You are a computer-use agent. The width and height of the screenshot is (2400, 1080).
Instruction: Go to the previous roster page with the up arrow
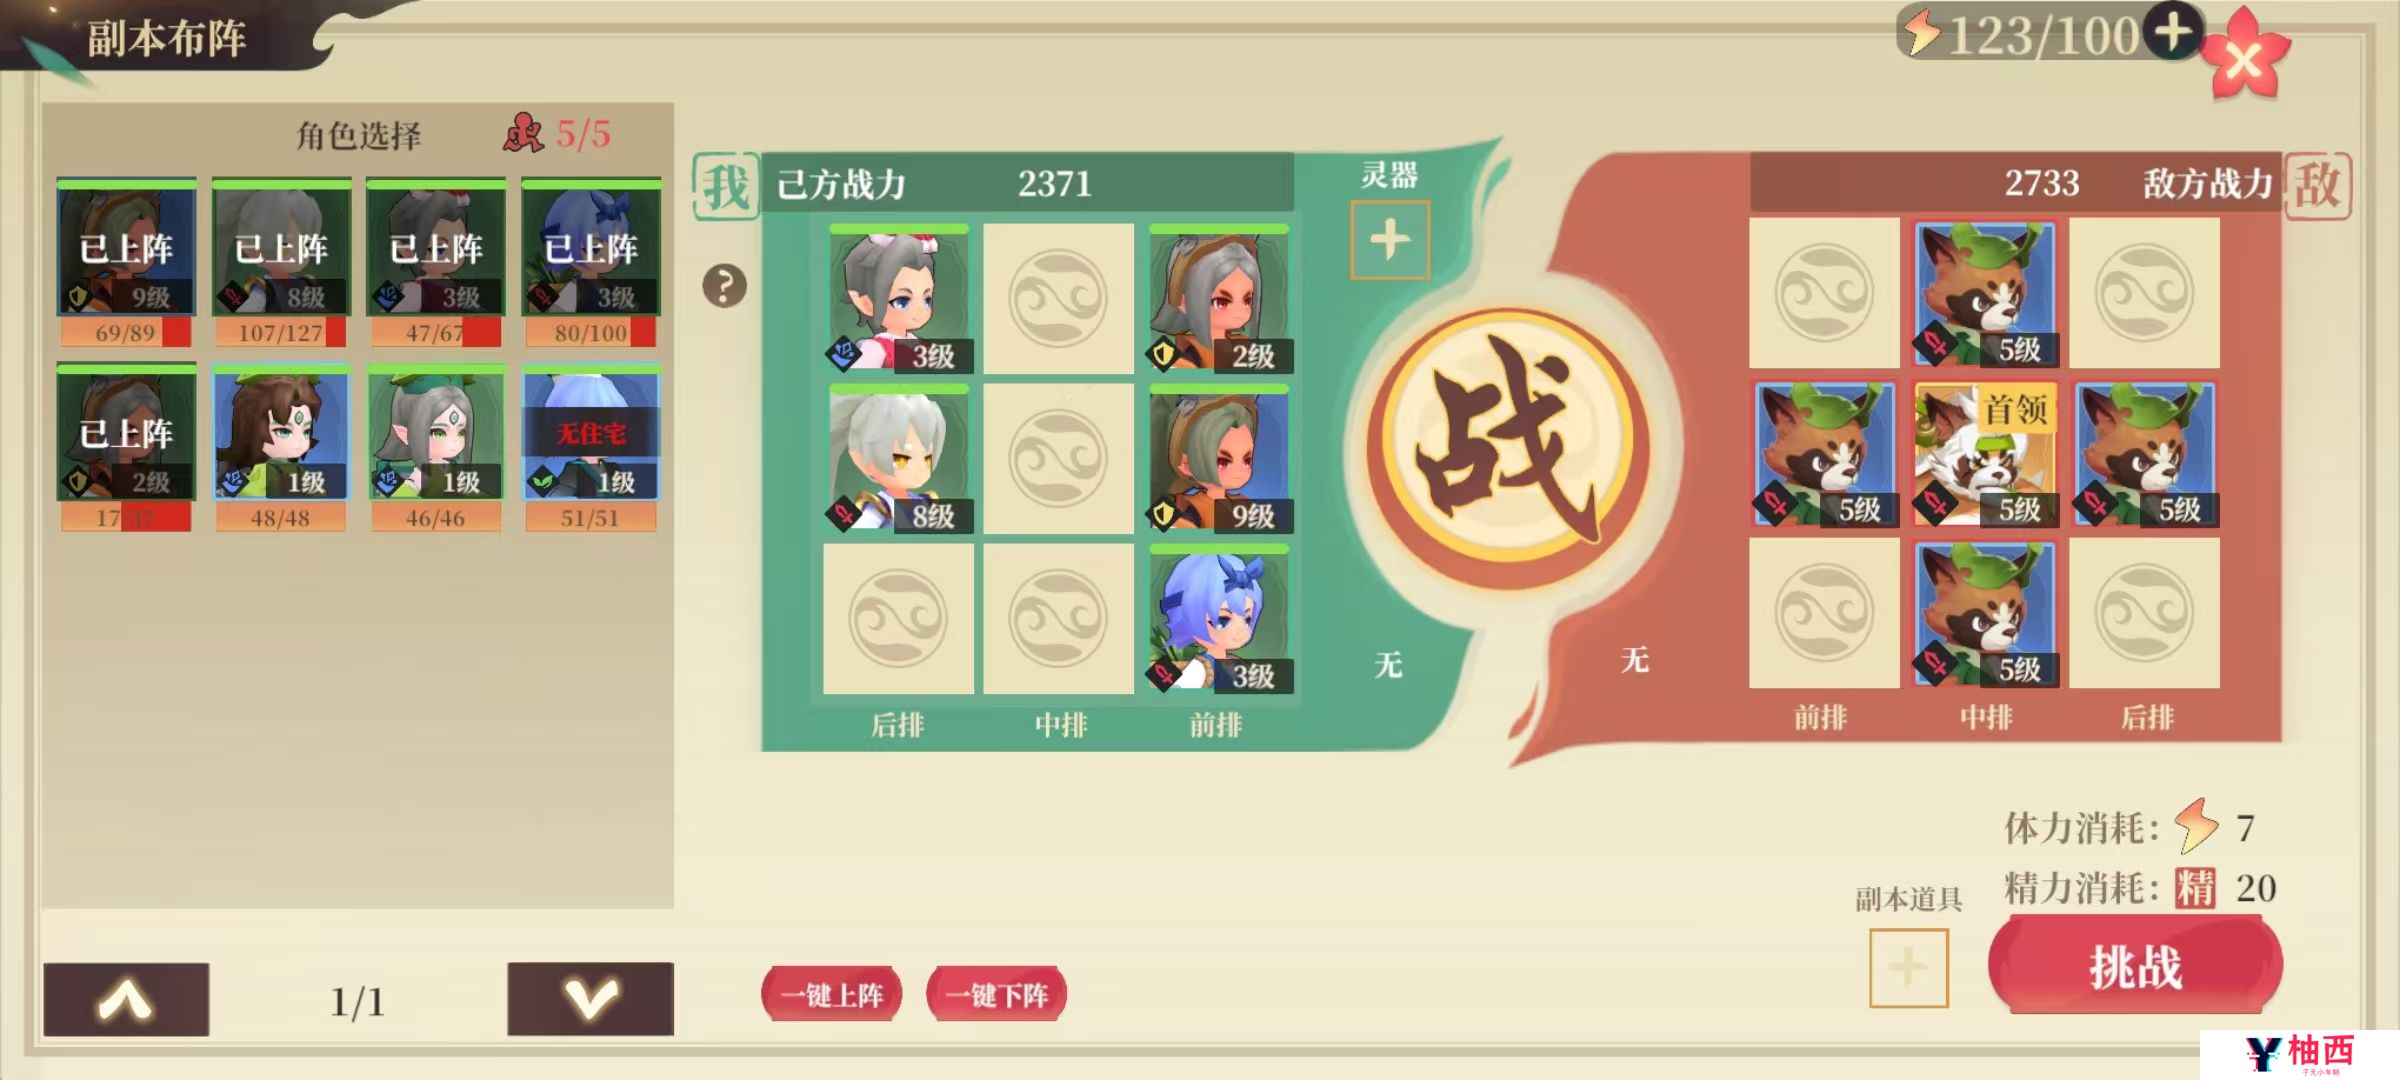126,999
